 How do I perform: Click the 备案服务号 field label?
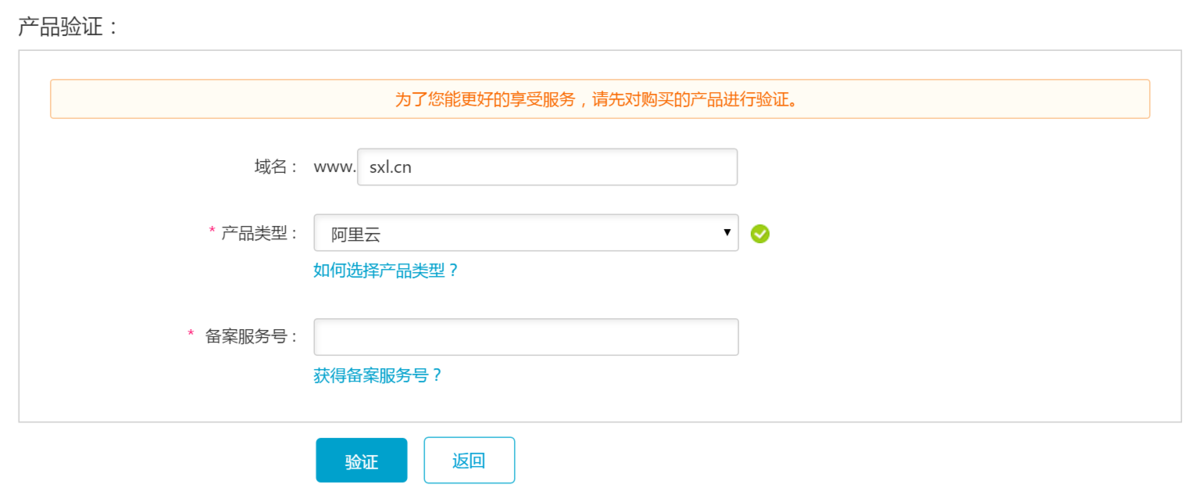(252, 336)
